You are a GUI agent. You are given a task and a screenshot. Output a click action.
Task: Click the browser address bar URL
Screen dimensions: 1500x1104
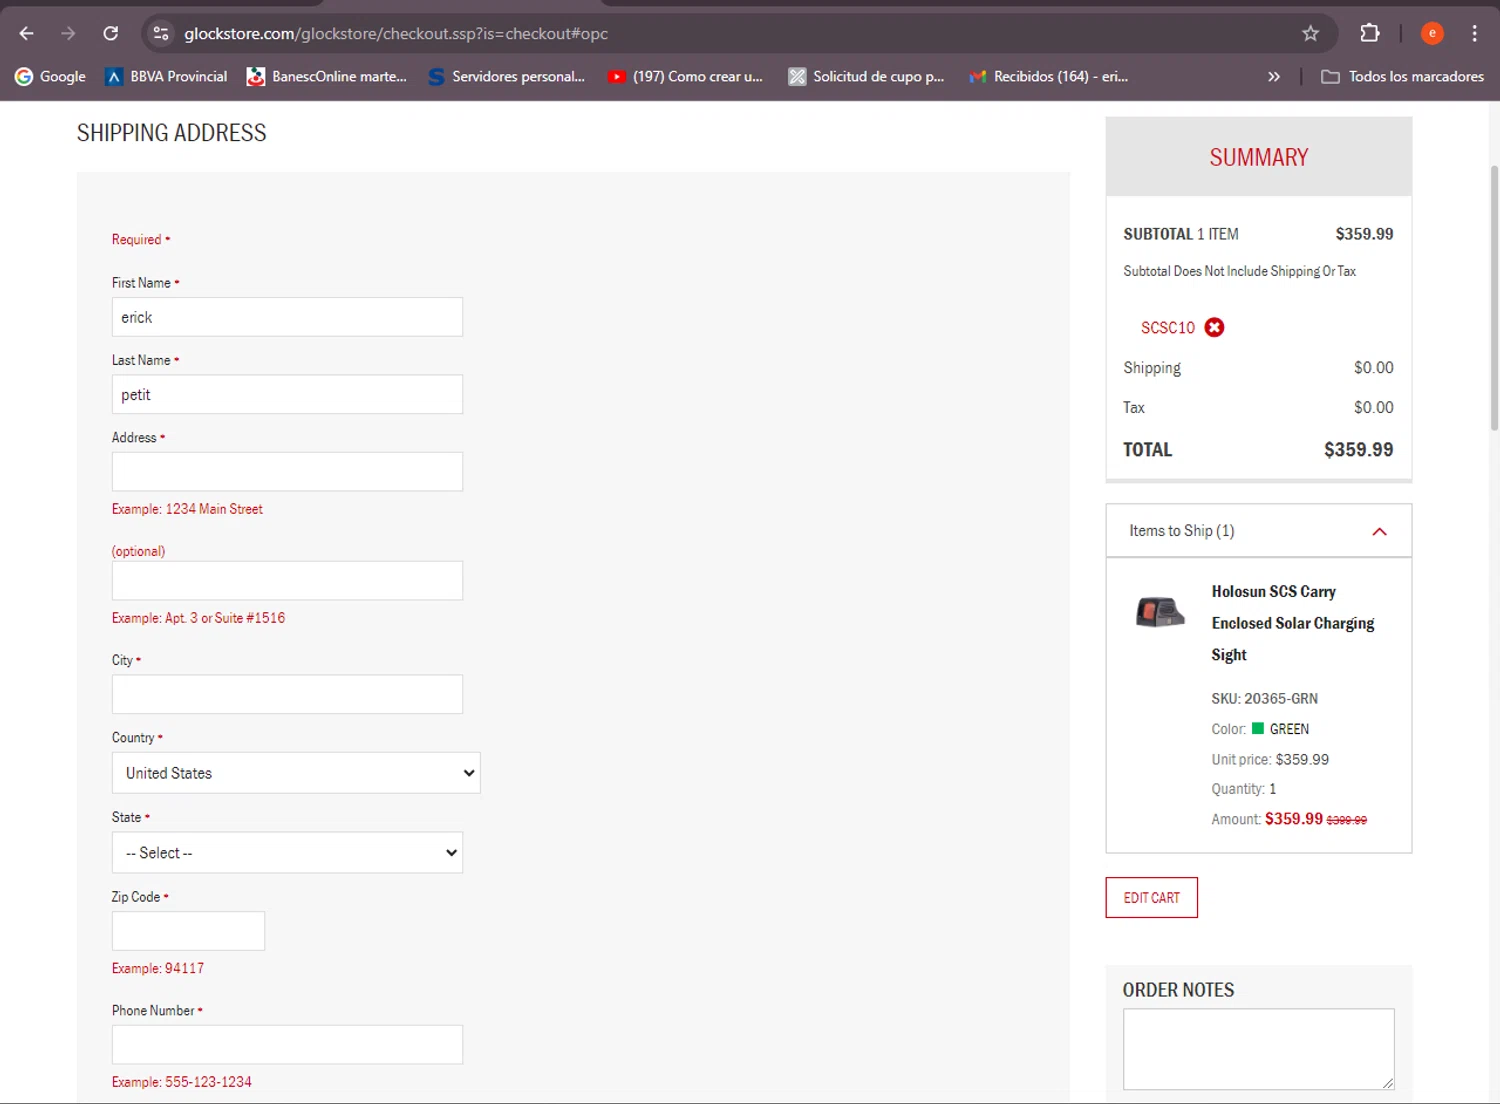[x=396, y=33]
